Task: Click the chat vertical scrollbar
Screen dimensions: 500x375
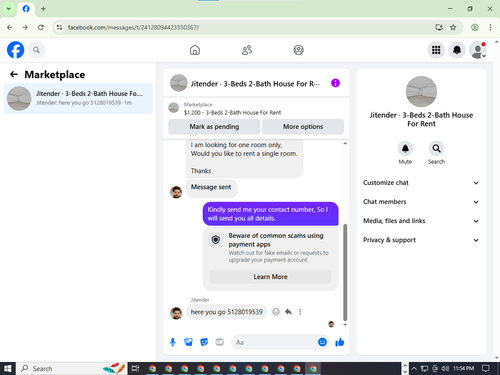Action: coord(345,272)
